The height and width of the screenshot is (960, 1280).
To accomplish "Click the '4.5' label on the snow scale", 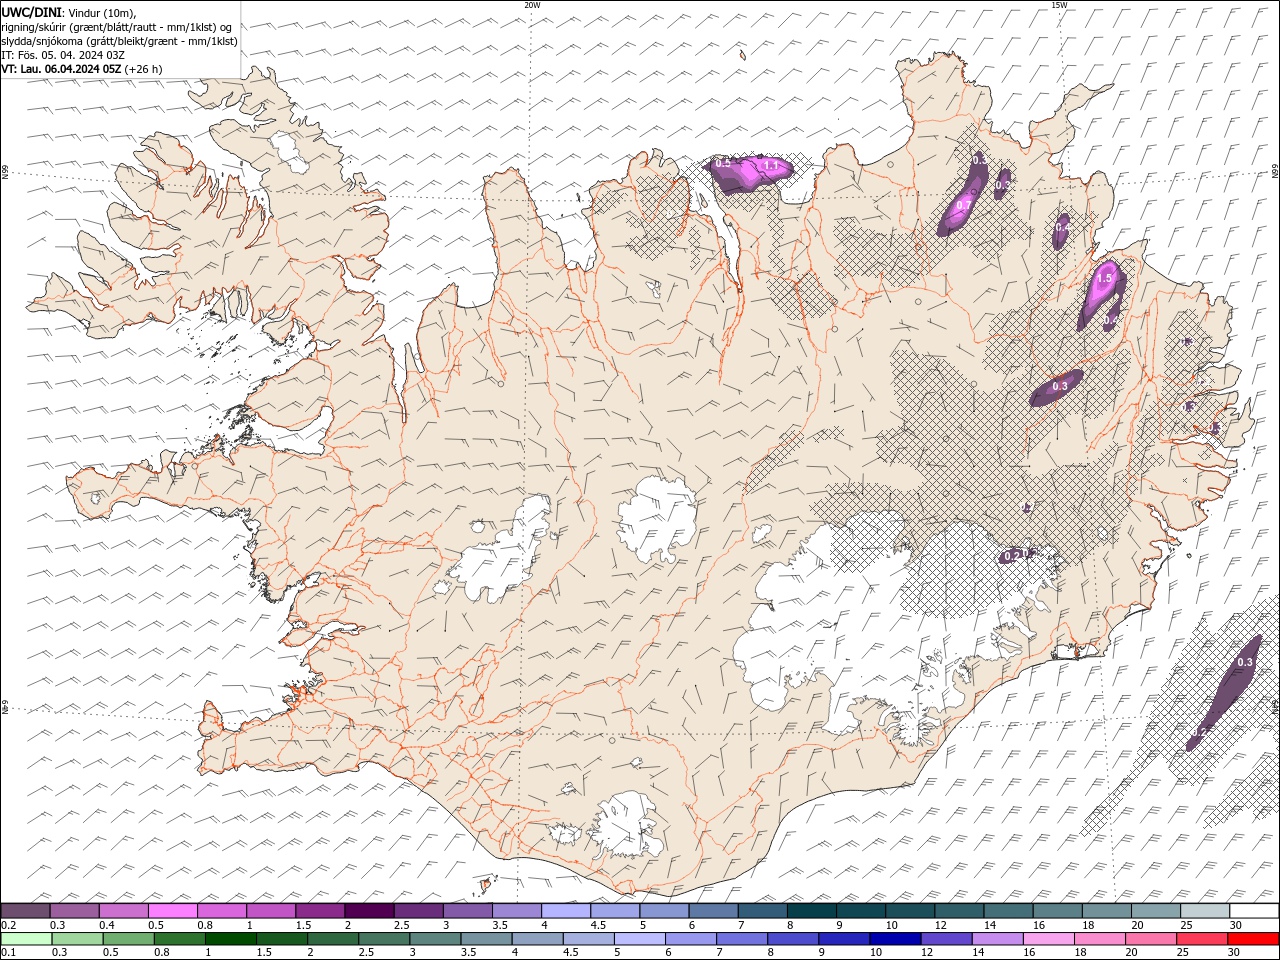I will click(x=598, y=925).
